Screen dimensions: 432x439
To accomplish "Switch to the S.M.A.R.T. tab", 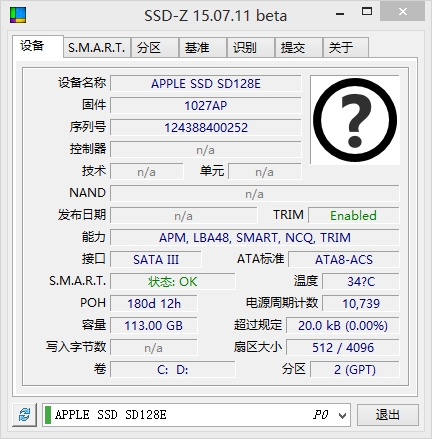I will coord(97,48).
